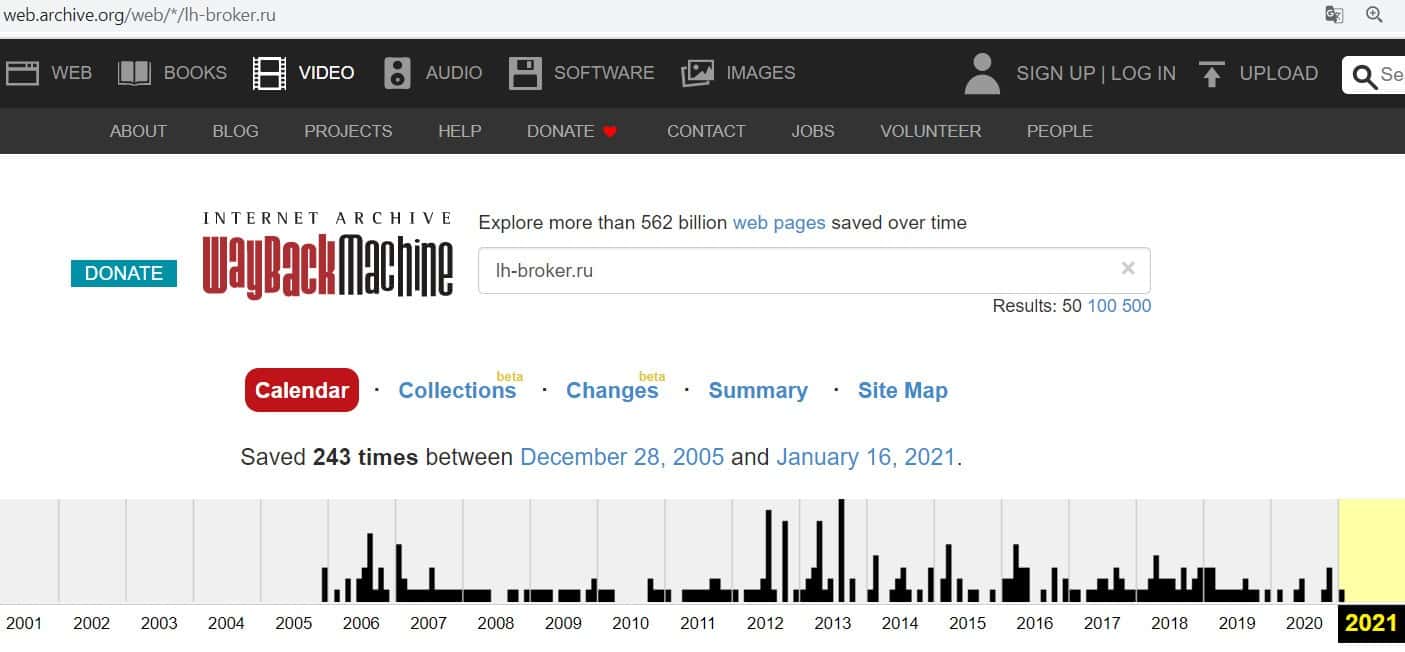Click the browser translate page icon
The width and height of the screenshot is (1405, 652).
click(1334, 15)
